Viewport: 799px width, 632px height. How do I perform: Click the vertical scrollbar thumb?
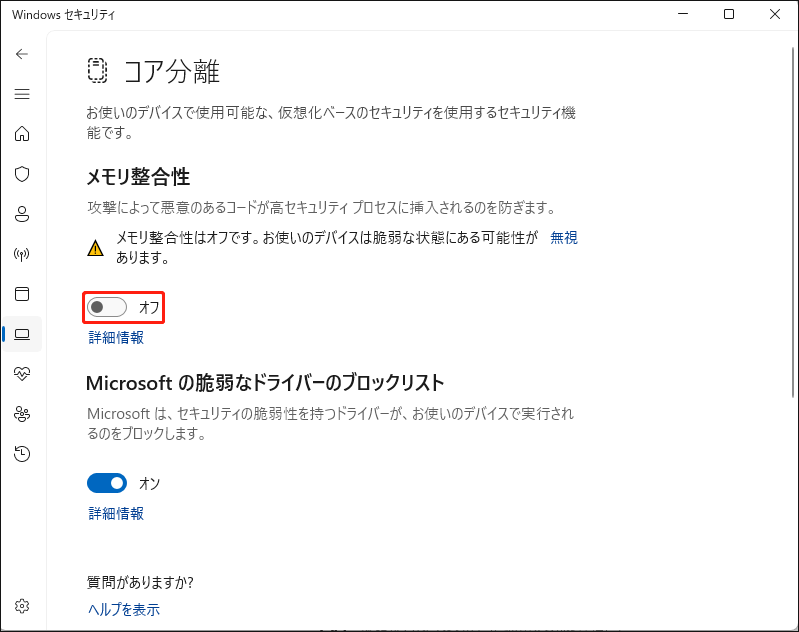coord(793,222)
